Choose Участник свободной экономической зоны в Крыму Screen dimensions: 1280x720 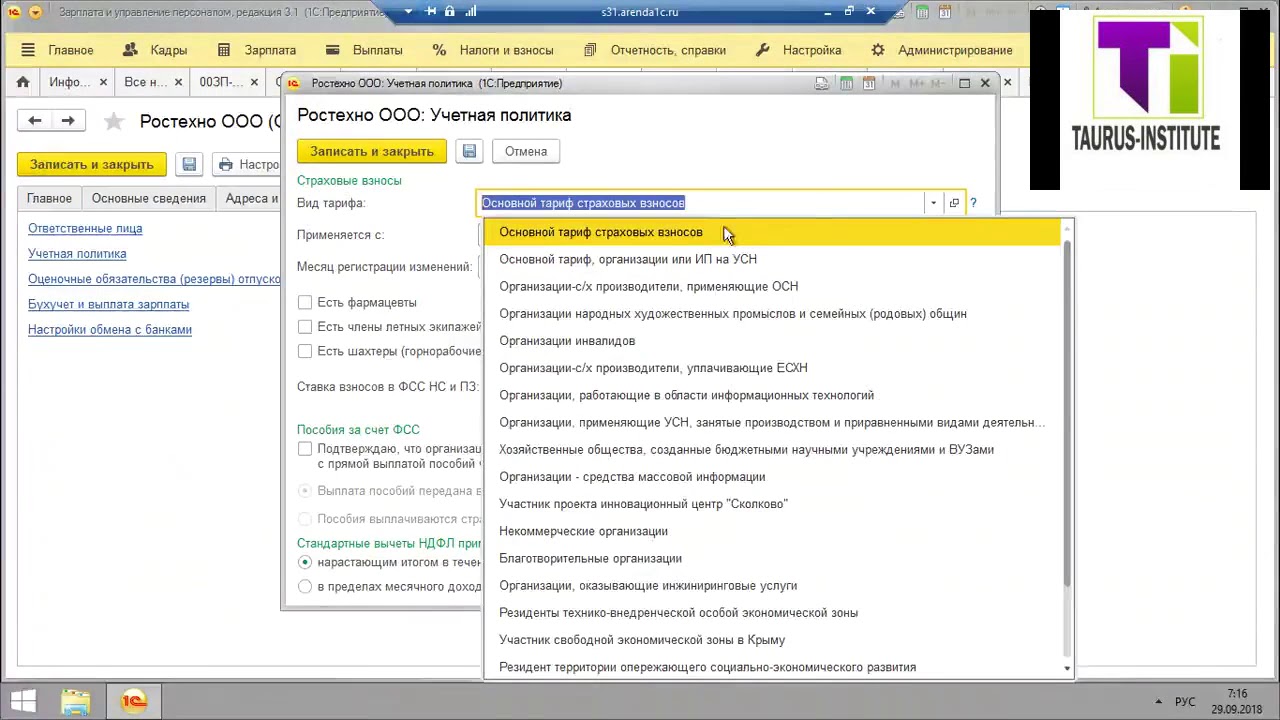(x=771, y=640)
